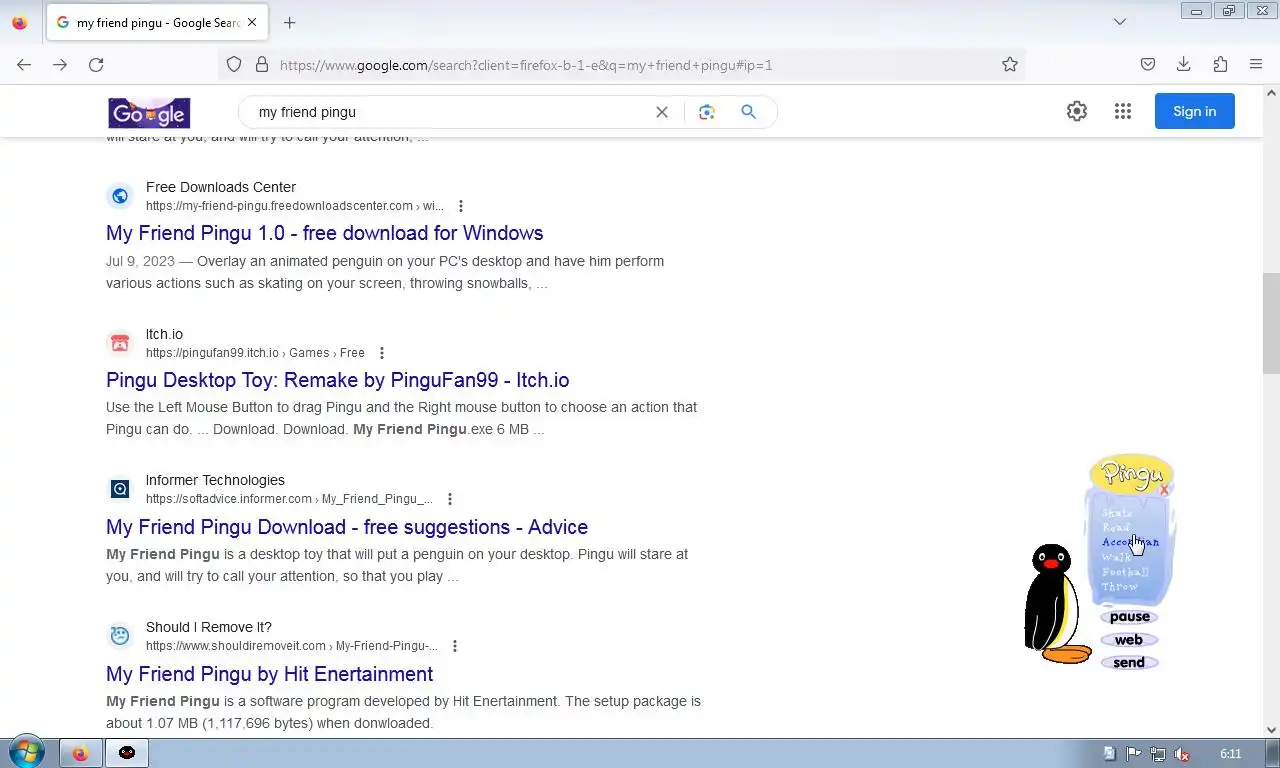Open the tracking protection shield icon
This screenshot has width=1280, height=768.
(234, 65)
